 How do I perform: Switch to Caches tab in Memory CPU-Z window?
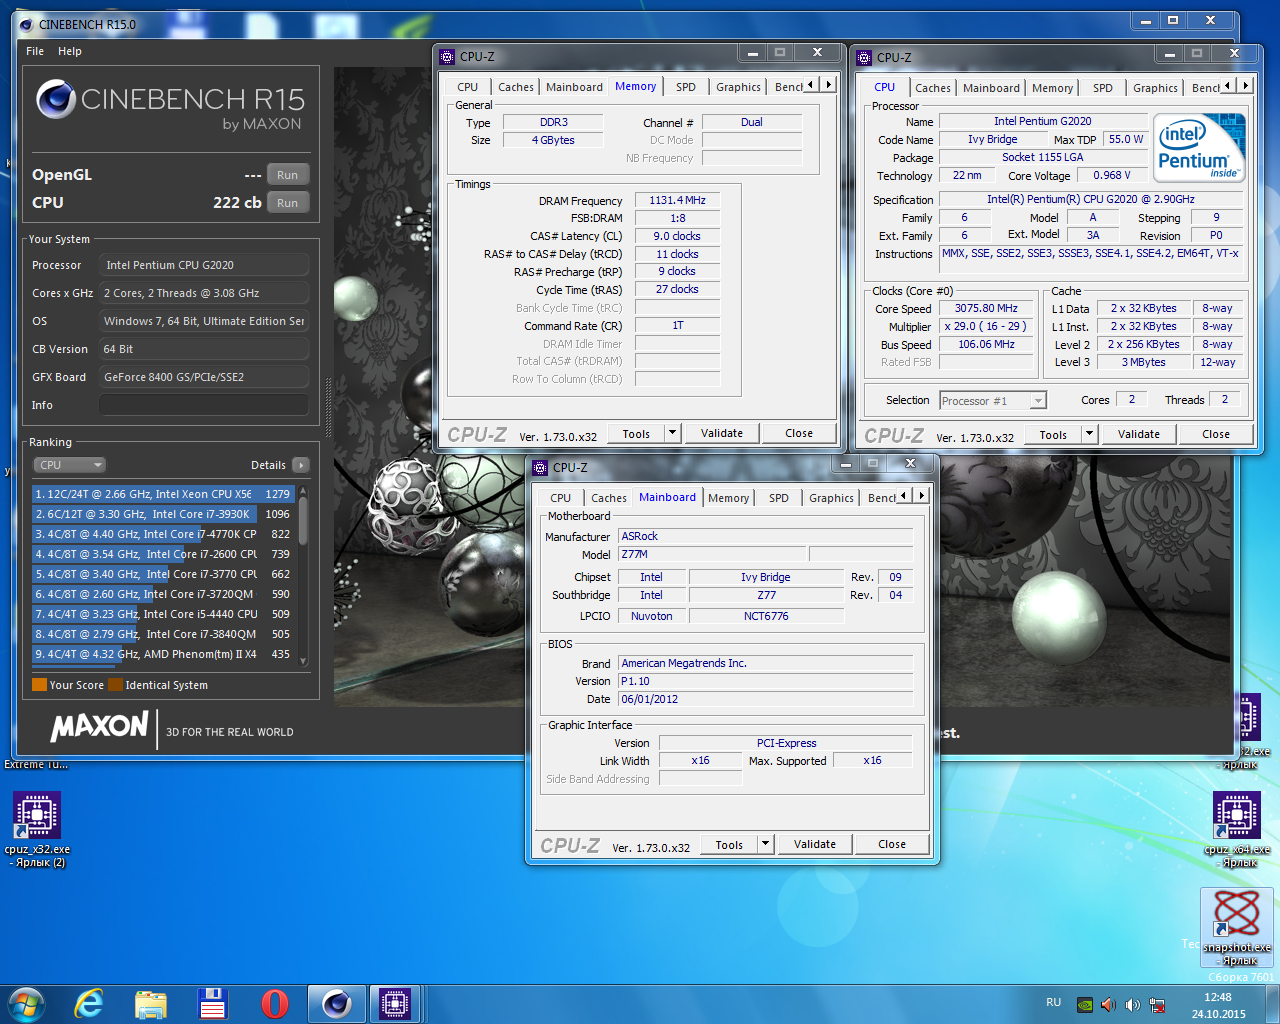tap(516, 87)
